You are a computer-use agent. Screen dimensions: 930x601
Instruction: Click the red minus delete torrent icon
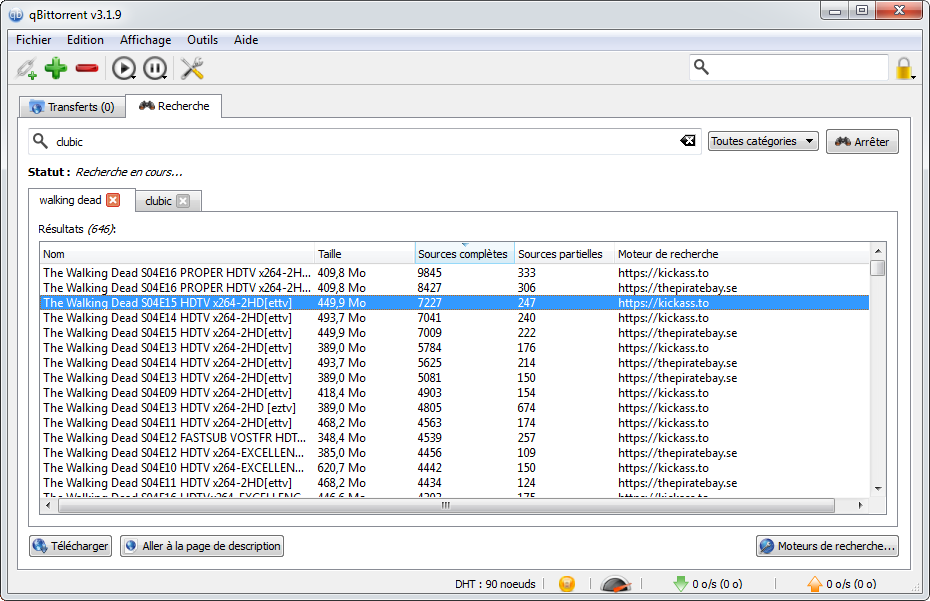[x=87, y=68]
